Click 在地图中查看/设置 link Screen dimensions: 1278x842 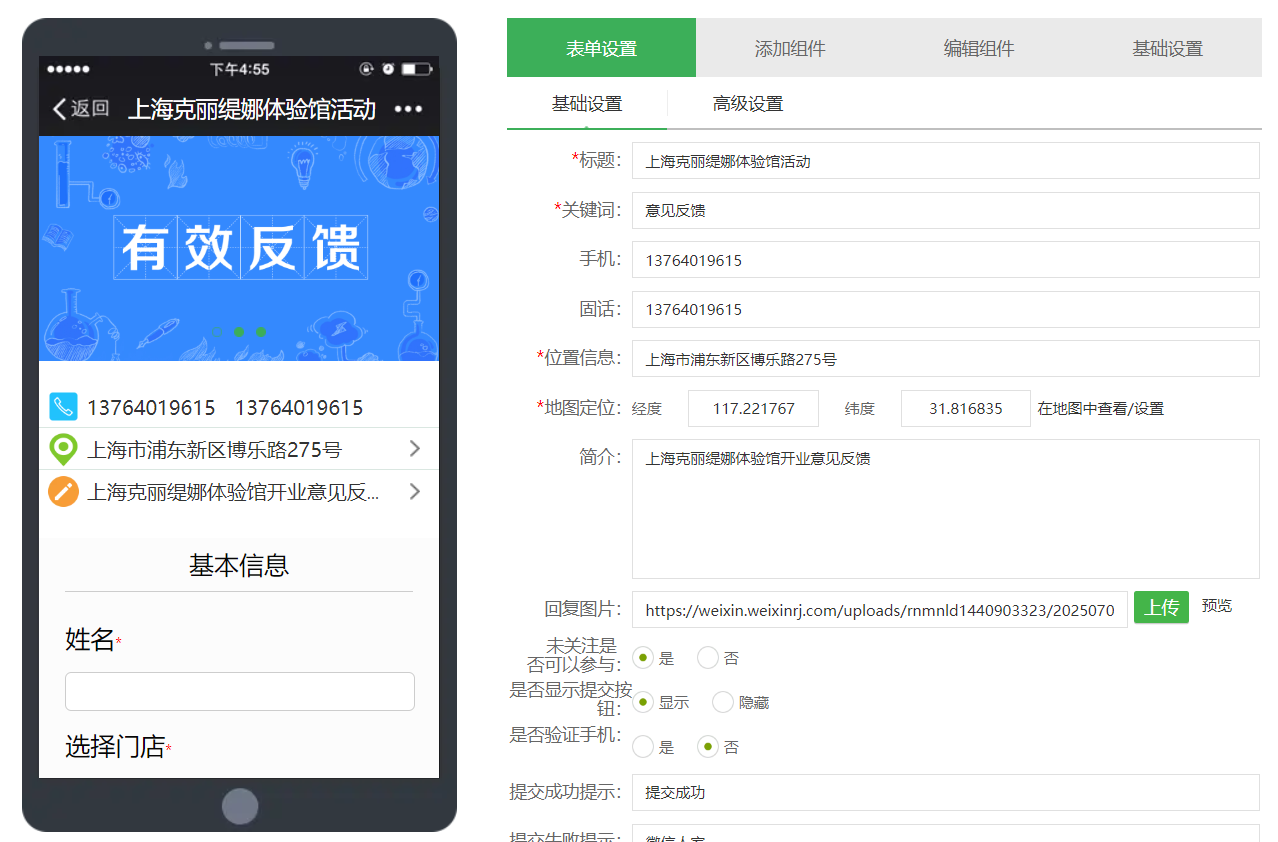click(x=1101, y=408)
